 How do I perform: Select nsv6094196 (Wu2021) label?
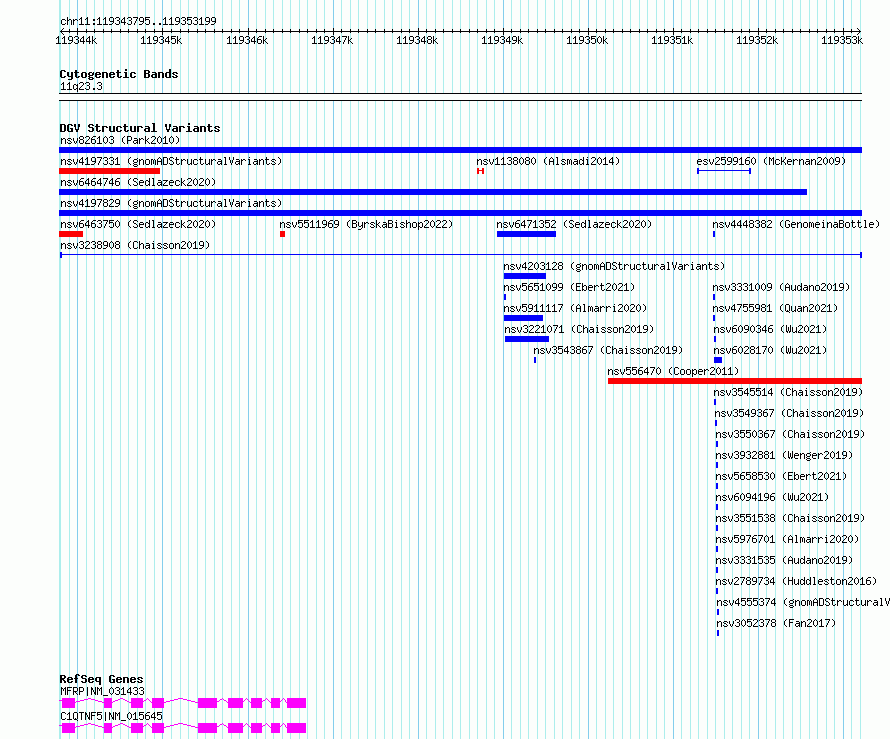(772, 497)
